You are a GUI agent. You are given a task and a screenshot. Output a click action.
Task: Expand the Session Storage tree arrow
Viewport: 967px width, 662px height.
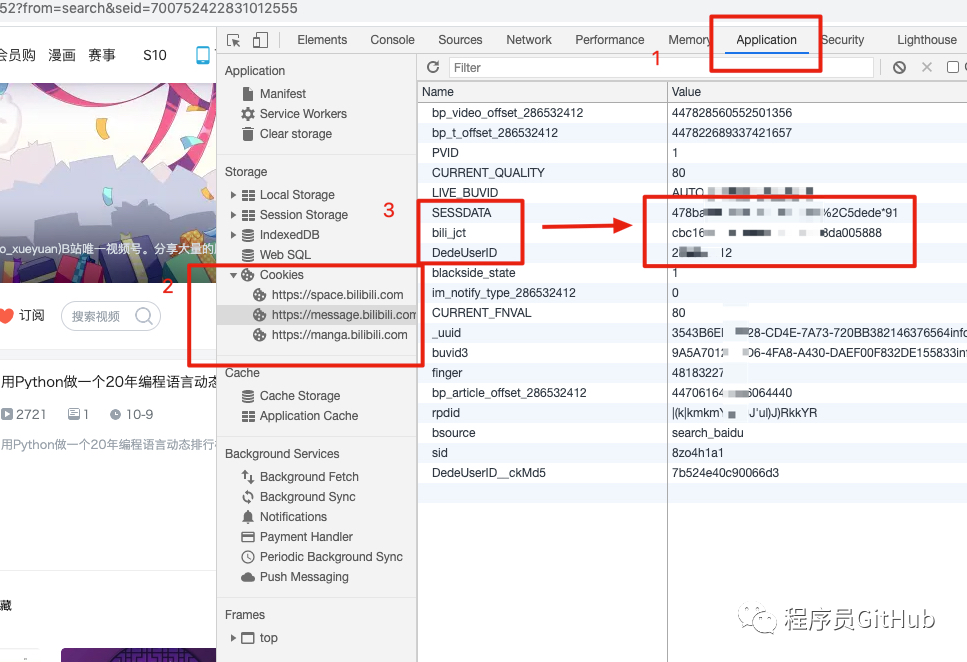233,215
